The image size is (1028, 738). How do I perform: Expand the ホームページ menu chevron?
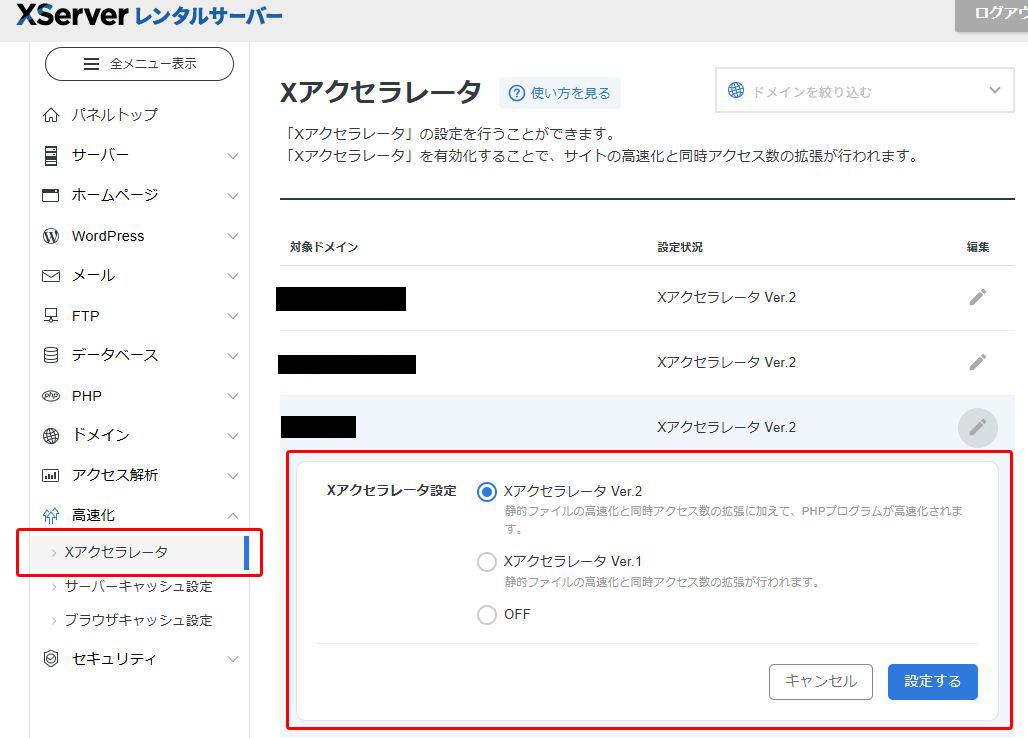tap(233, 196)
